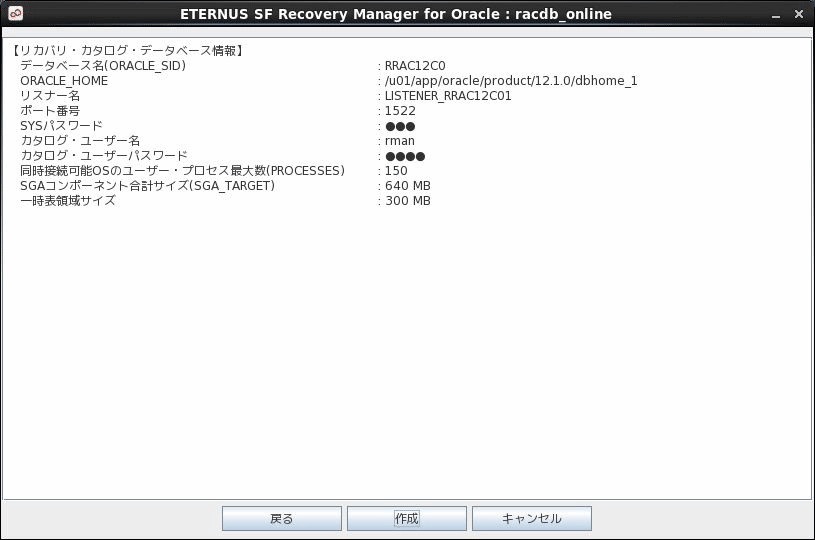This screenshot has width=815, height=540.
Task: Click the temporary tablespace size 300 MB
Action: click(408, 201)
